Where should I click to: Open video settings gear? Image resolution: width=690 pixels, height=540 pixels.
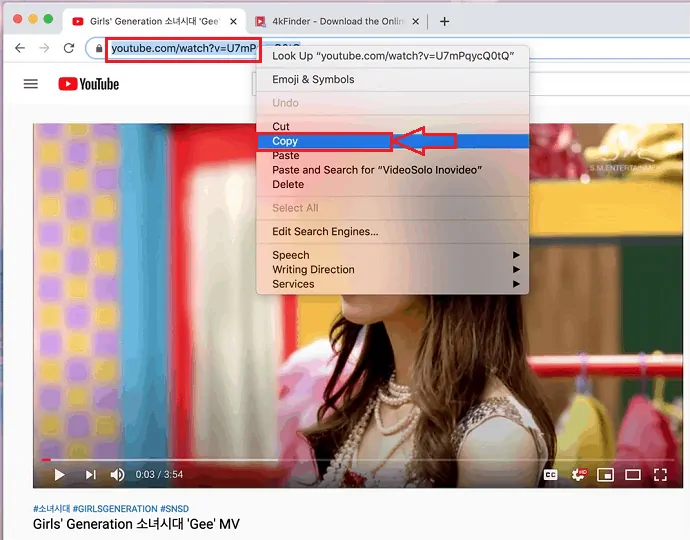click(578, 475)
